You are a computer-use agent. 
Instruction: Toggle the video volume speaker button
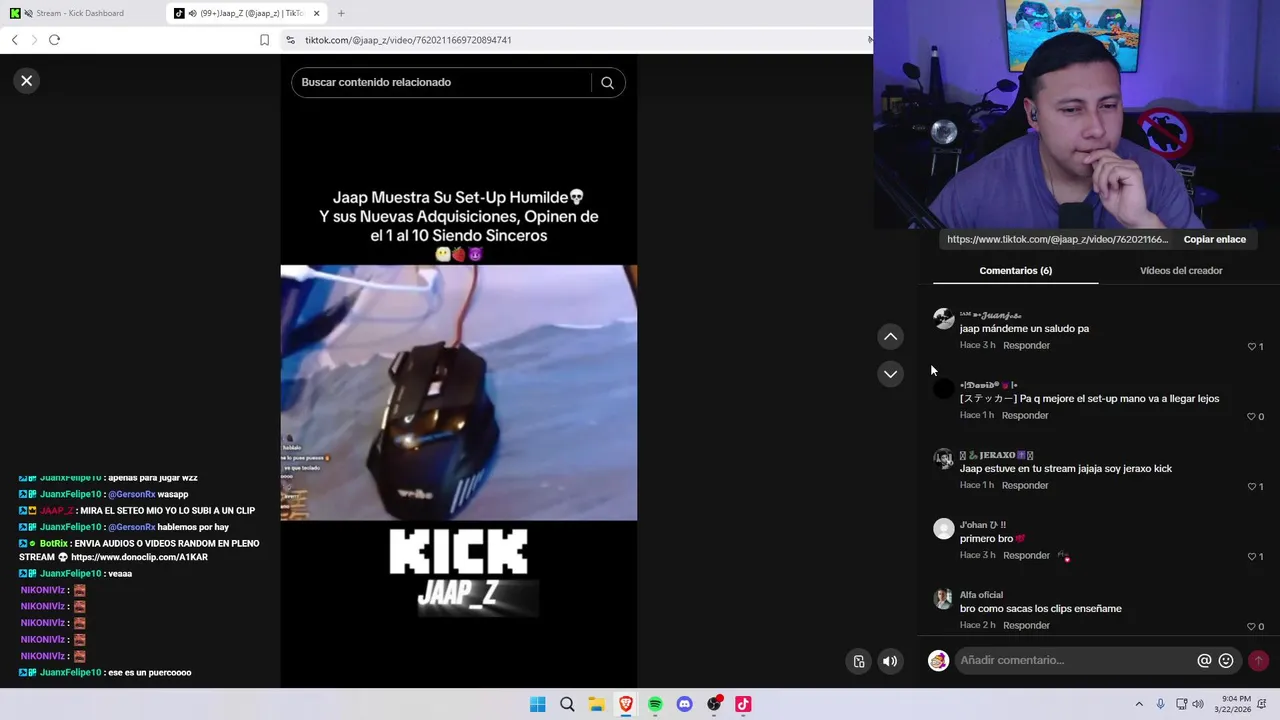[x=890, y=661]
